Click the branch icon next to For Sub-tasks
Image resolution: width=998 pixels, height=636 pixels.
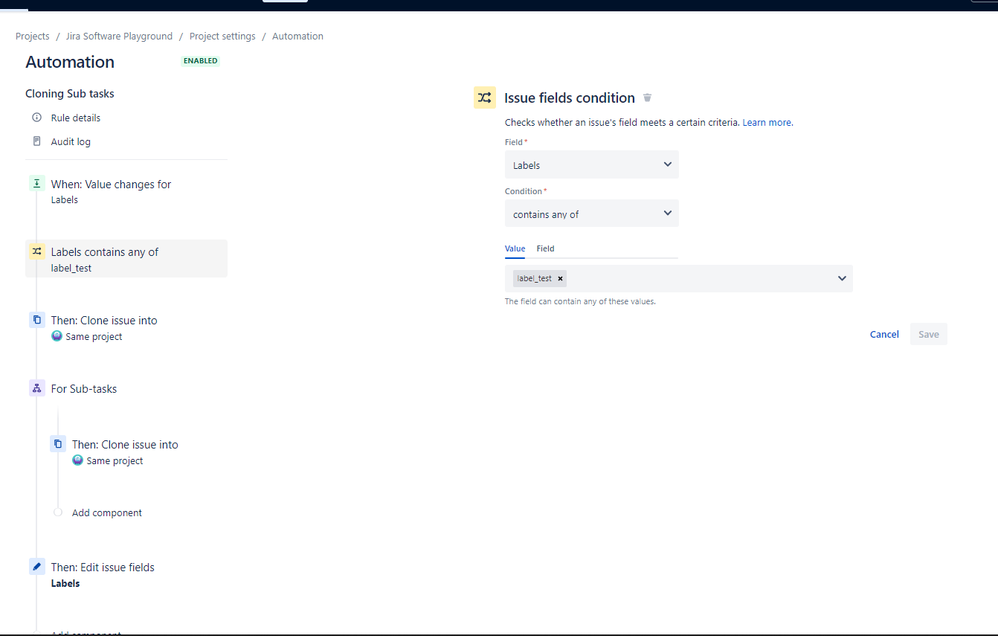tap(37, 388)
